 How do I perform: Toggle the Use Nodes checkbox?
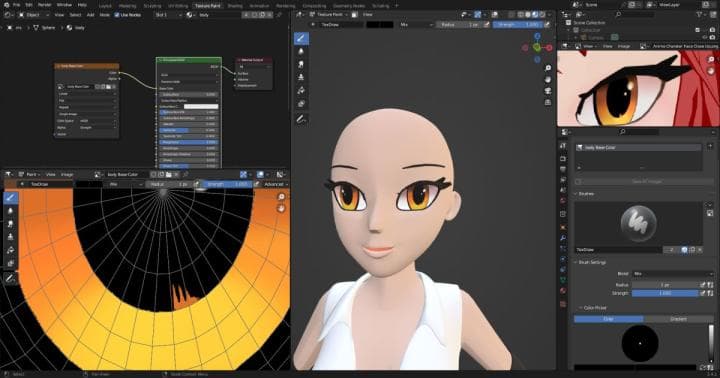(117, 15)
